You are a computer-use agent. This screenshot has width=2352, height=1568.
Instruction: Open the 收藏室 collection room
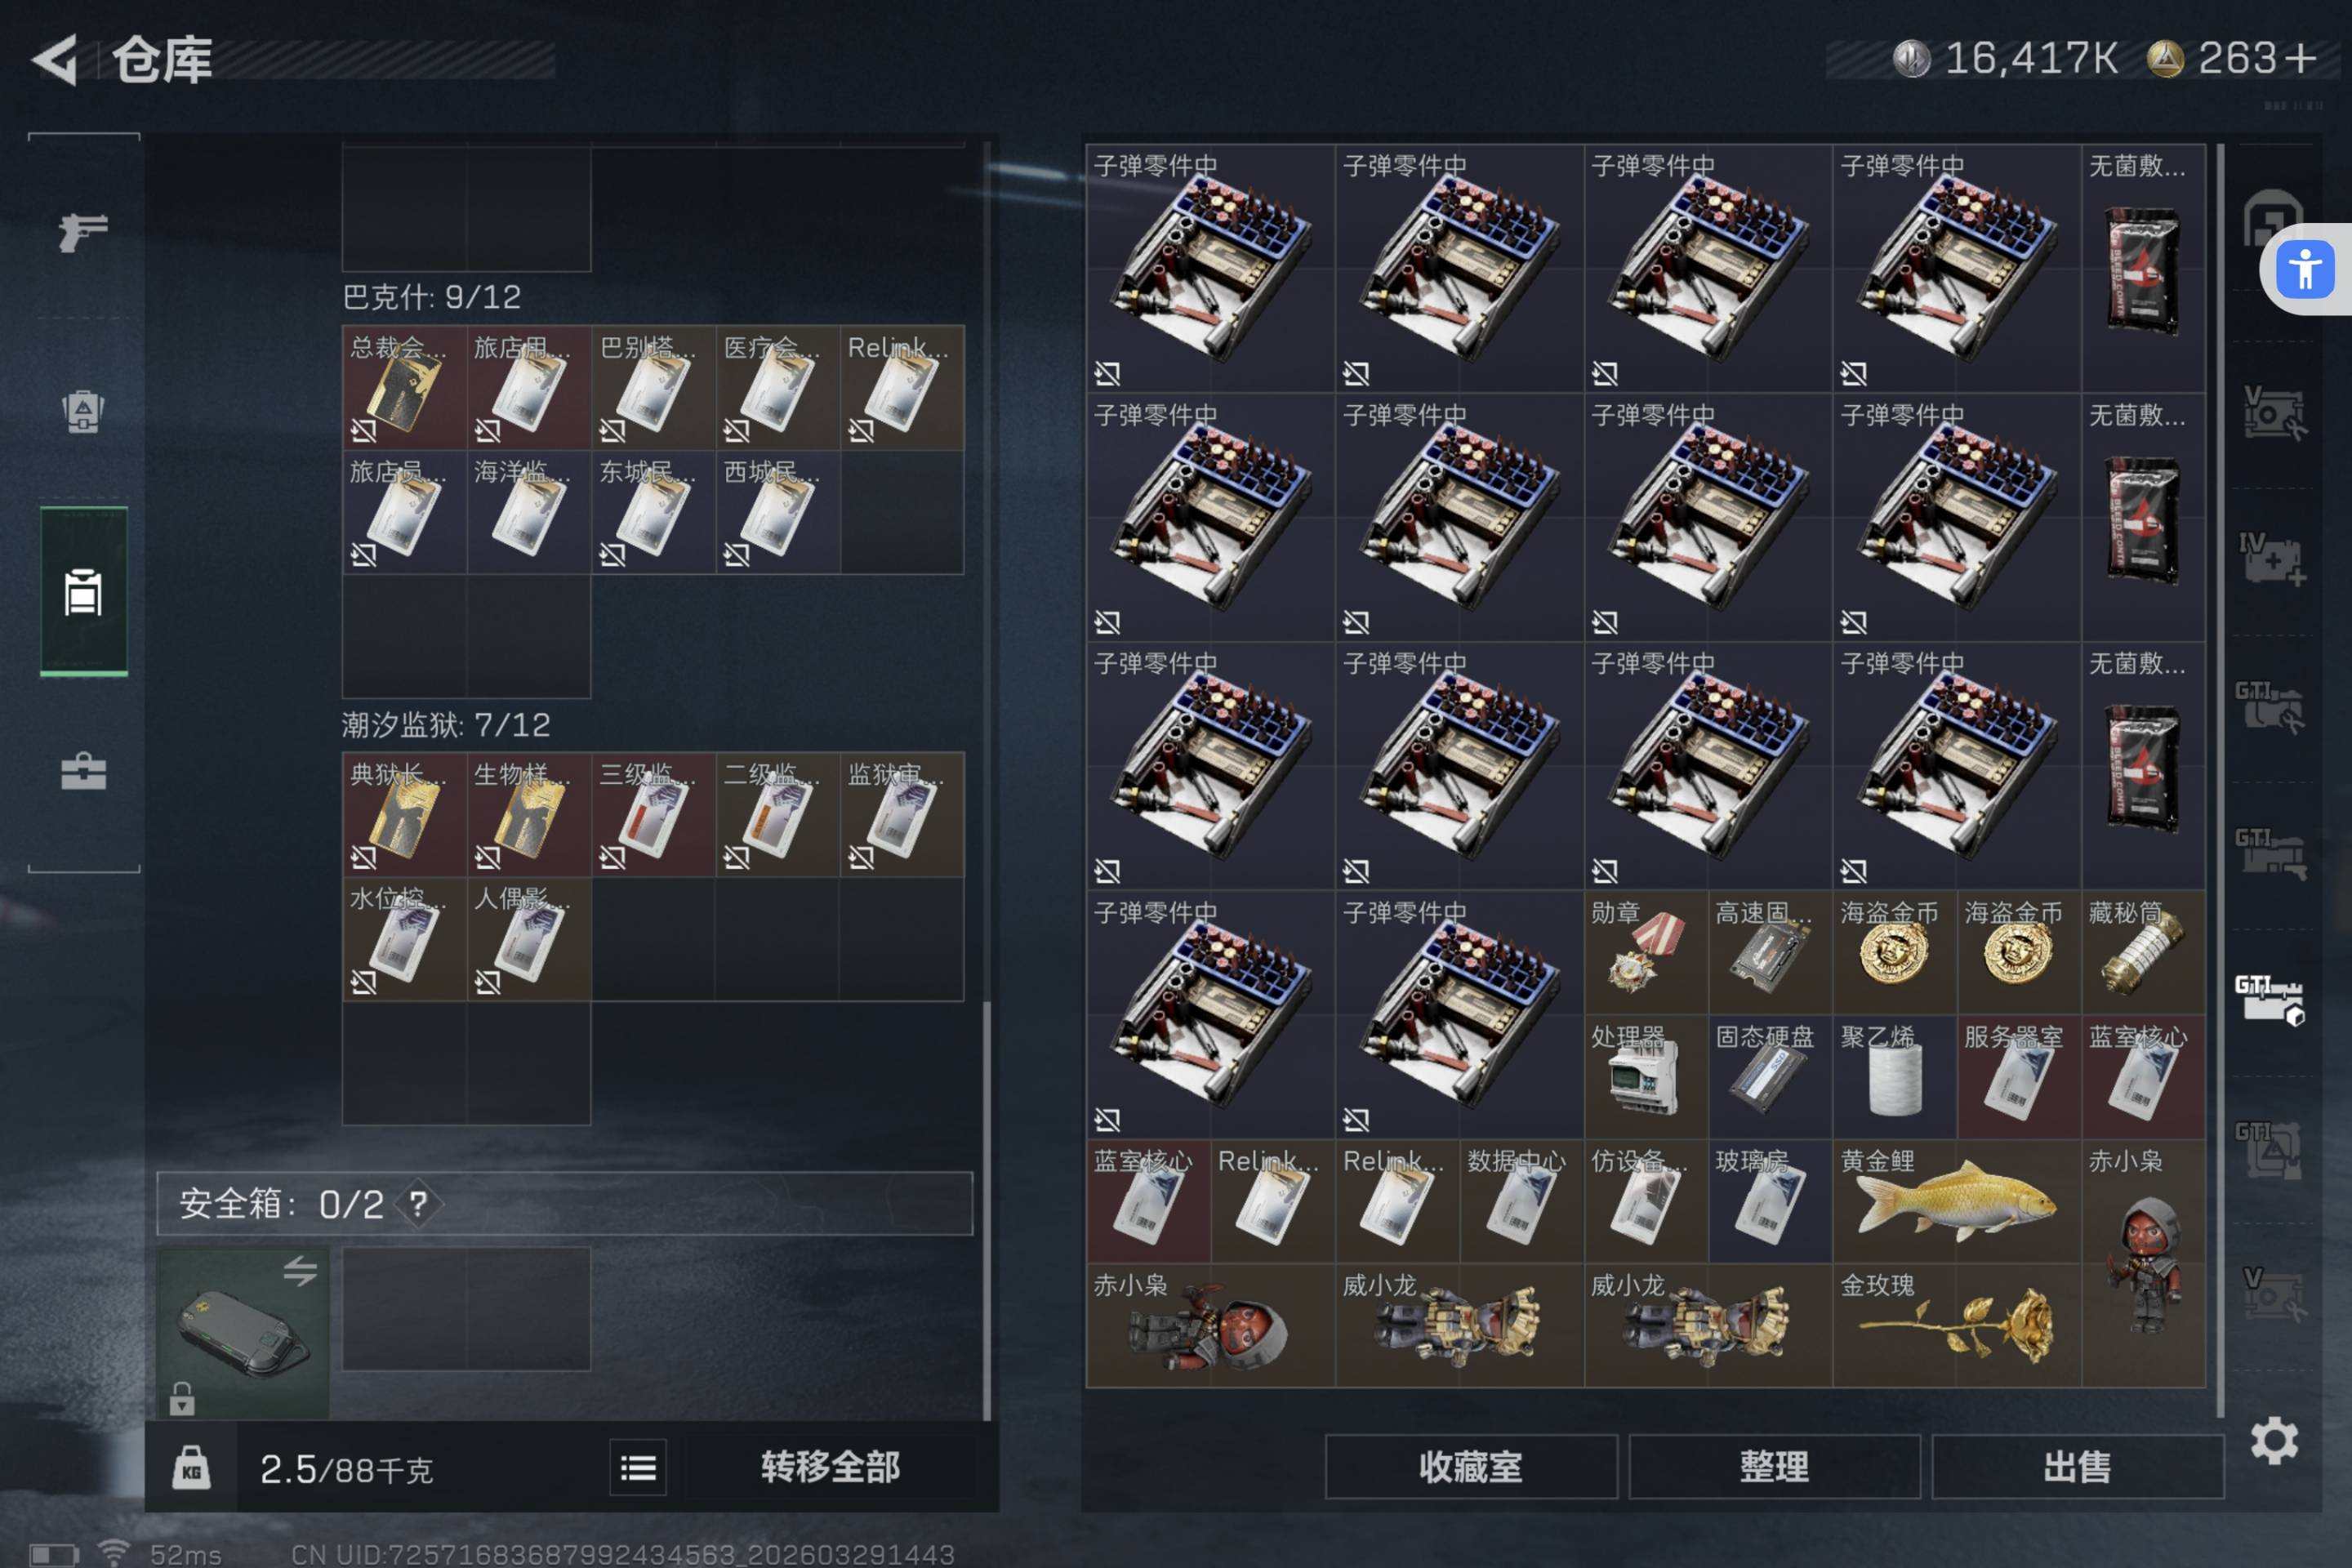coord(1471,1467)
